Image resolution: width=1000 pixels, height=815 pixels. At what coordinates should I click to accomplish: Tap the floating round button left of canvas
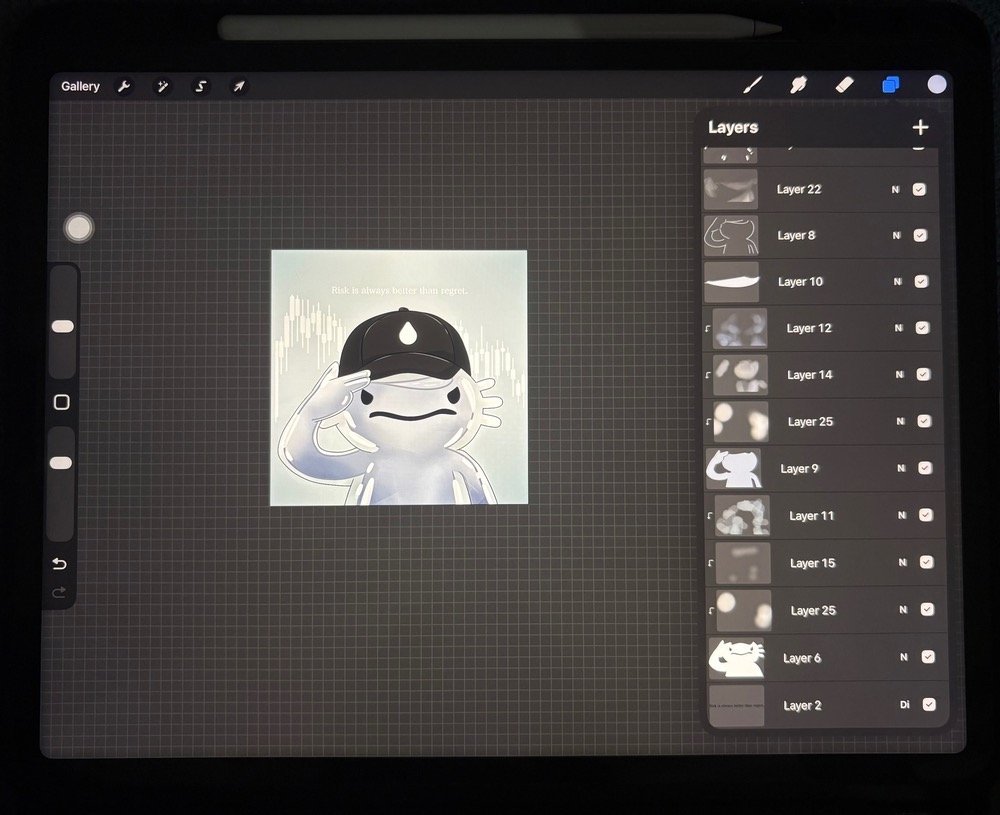pos(79,228)
